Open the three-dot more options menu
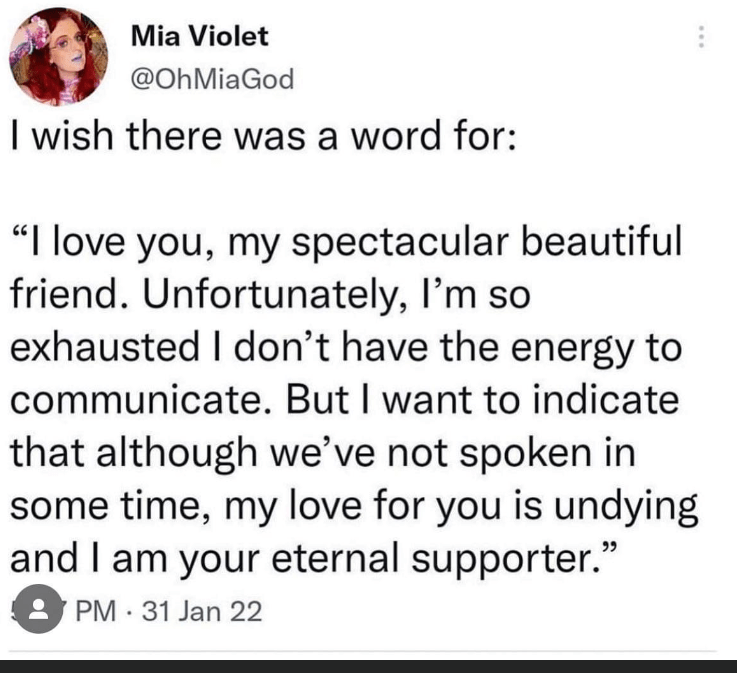This screenshot has width=737, height=673. click(702, 37)
